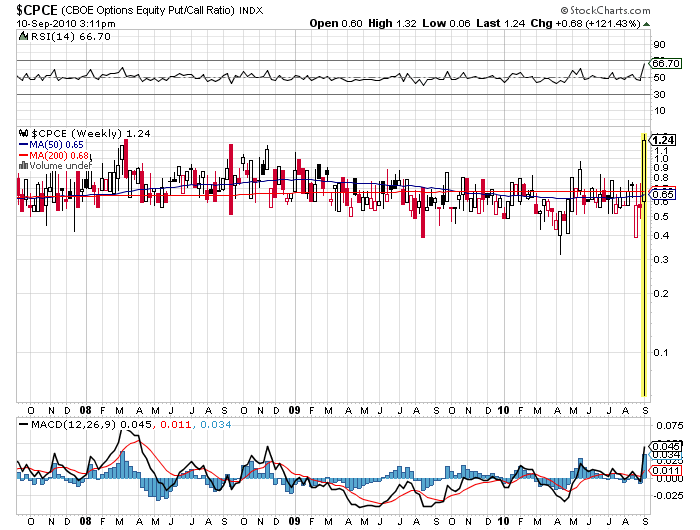Click the 0.045 value tag on MACD axis
Viewport: 700px width, 530px height.
(x=666, y=447)
